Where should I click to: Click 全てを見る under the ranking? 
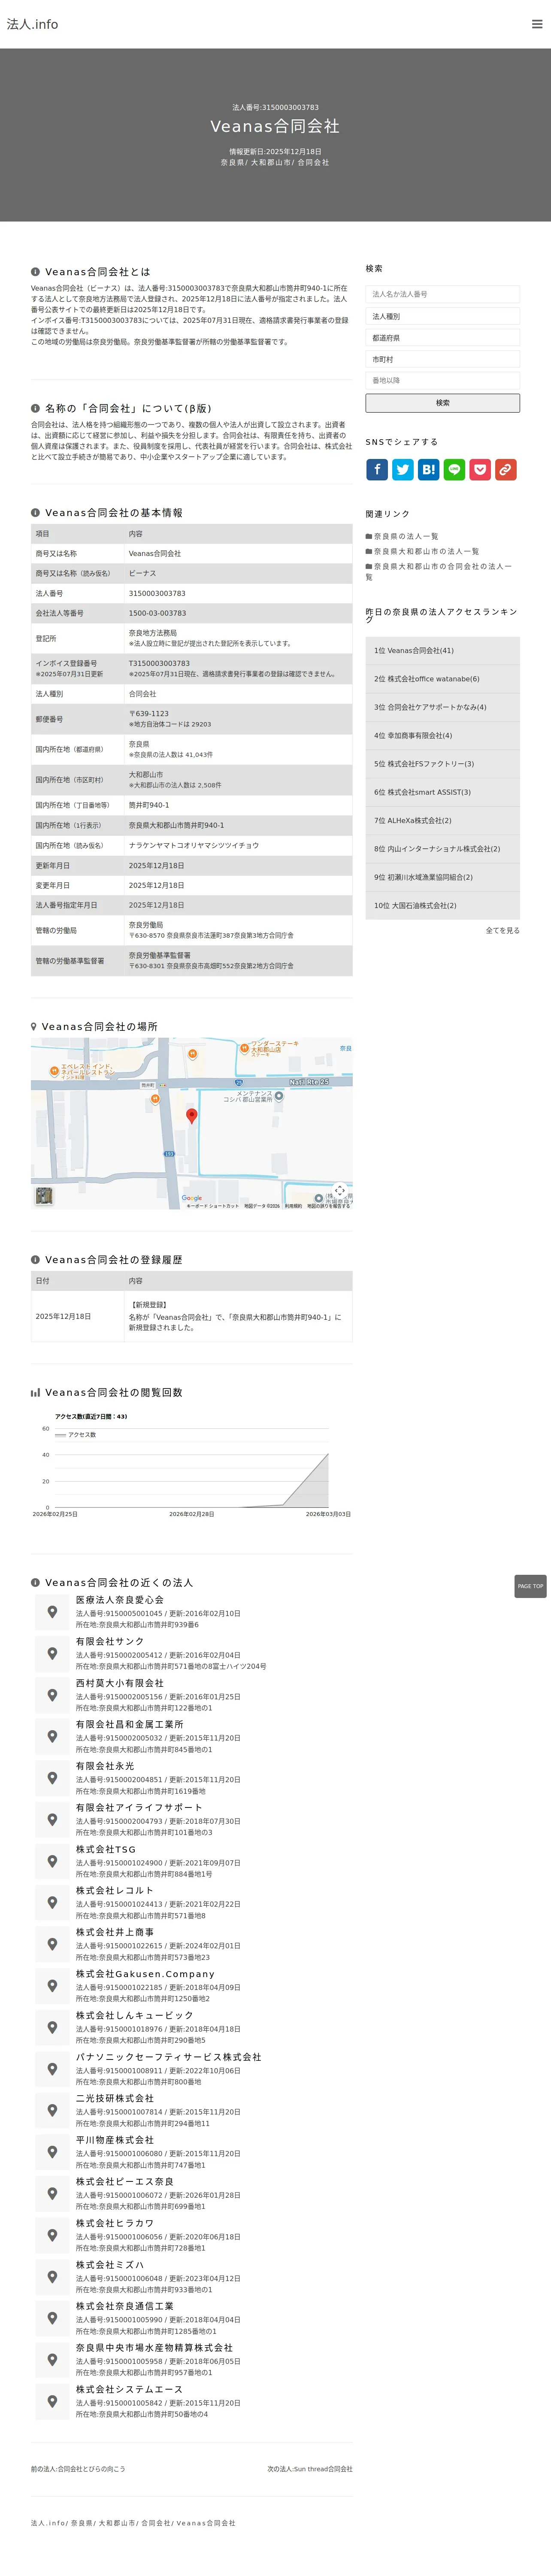(x=502, y=930)
